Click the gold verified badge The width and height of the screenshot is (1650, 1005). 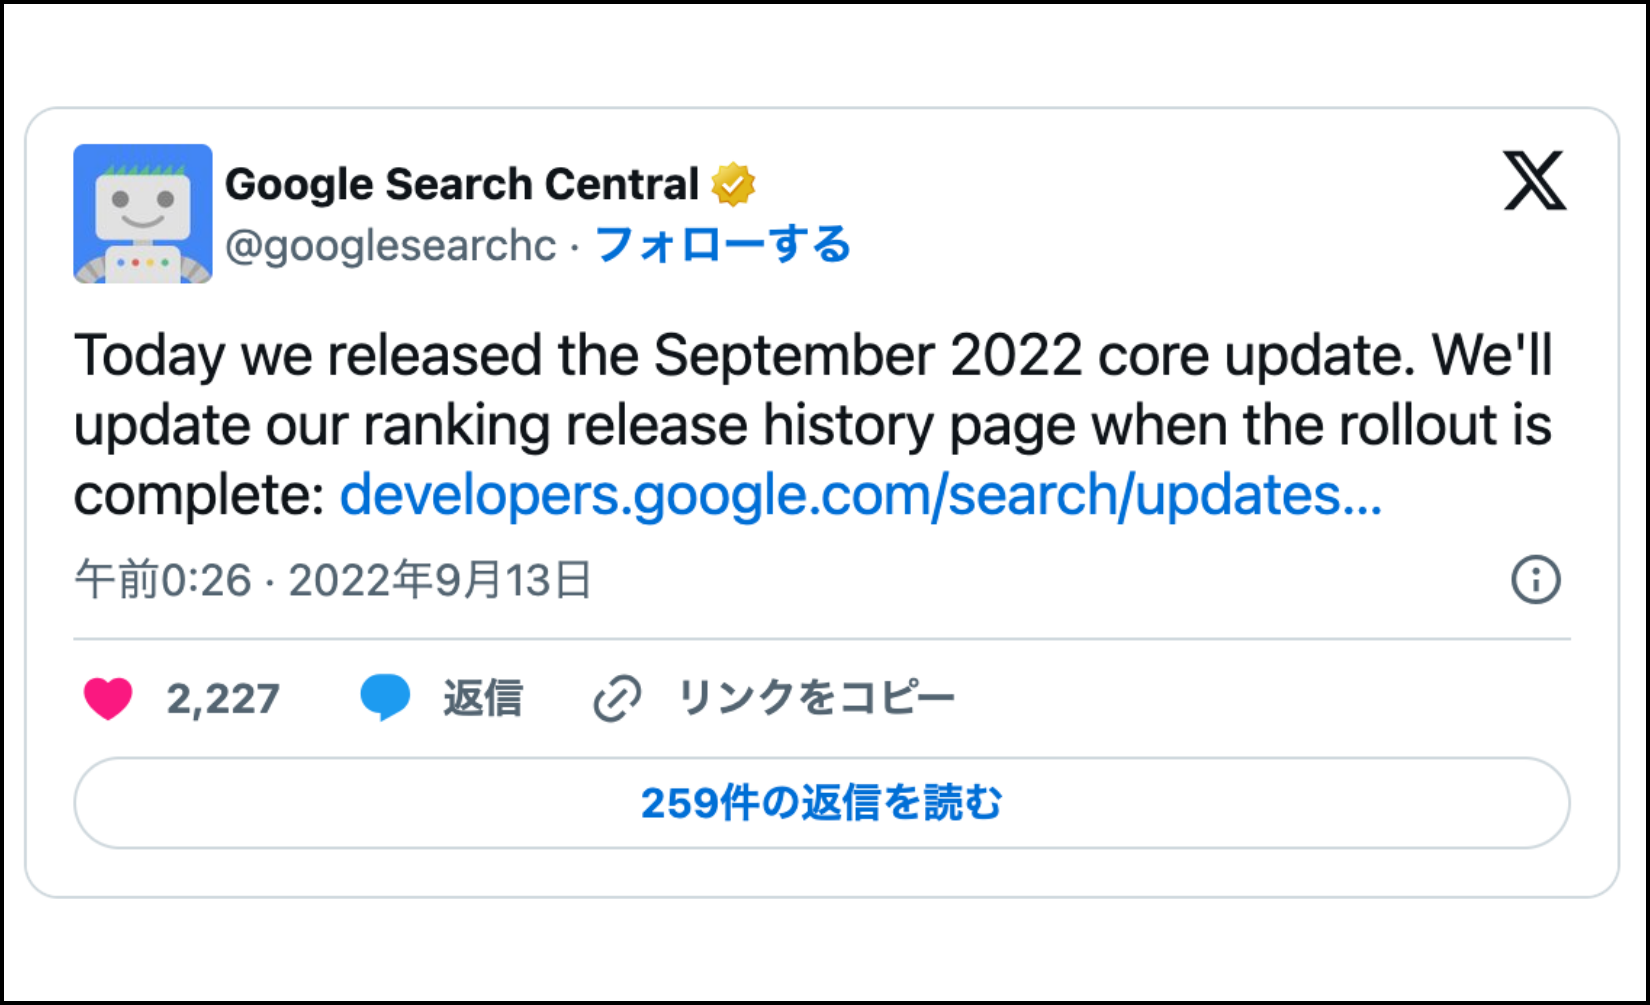click(733, 185)
